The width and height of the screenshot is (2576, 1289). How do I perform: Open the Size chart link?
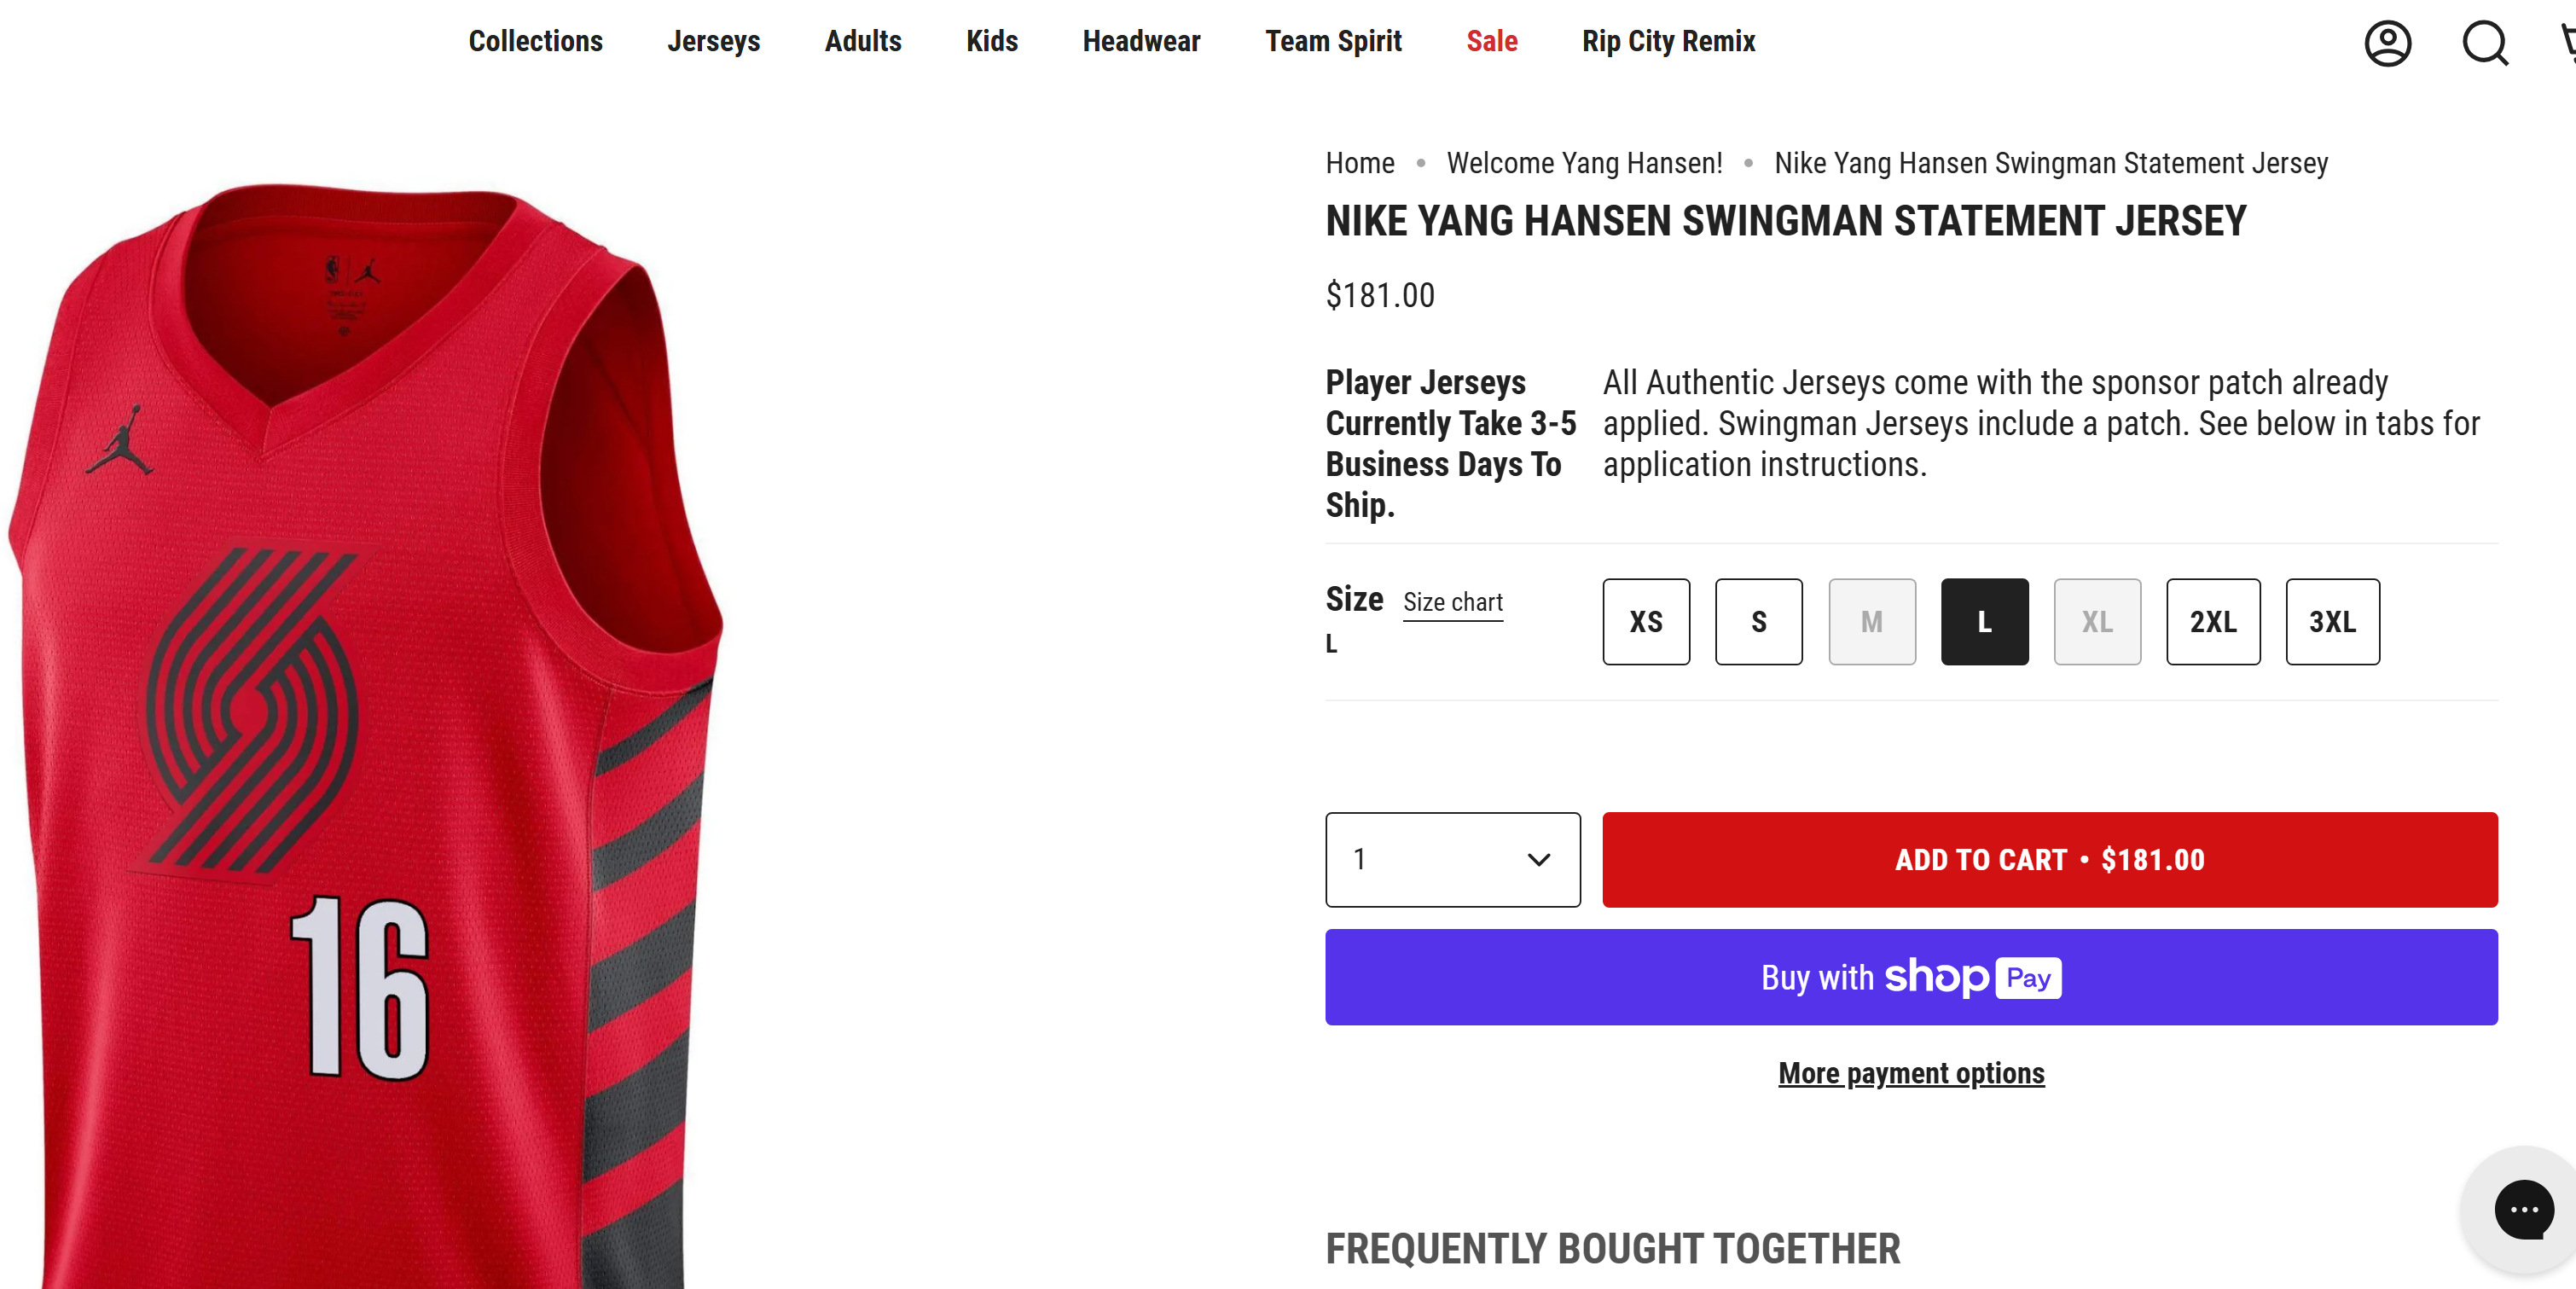tap(1452, 602)
